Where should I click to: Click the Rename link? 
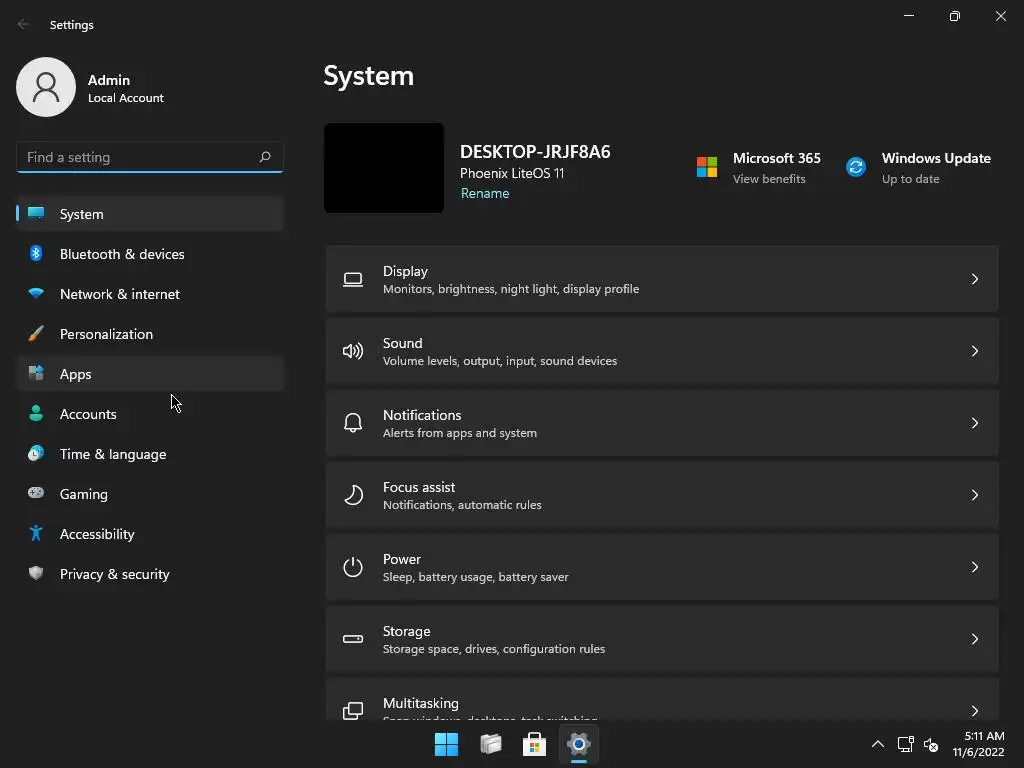coord(485,193)
